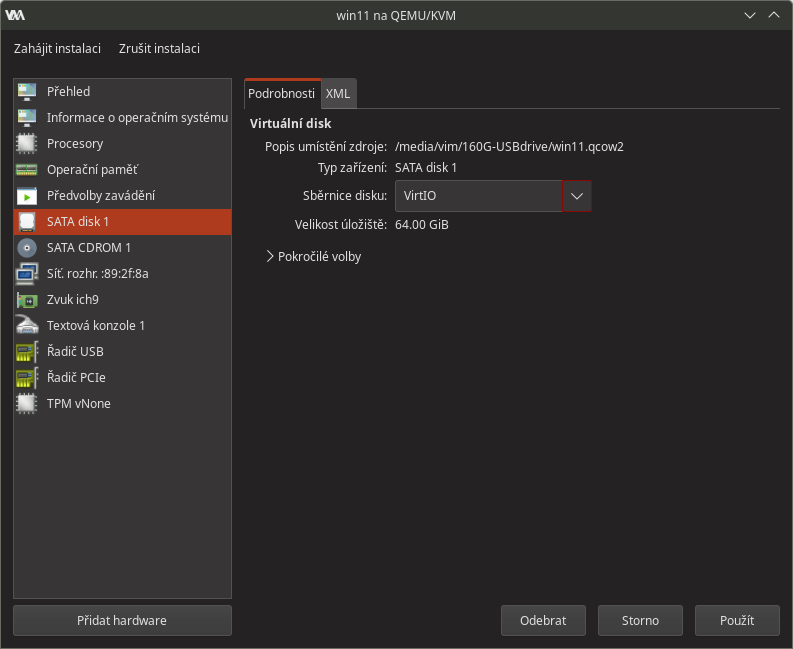Image resolution: width=793 pixels, height=649 pixels.
Task: Select TPM vNone entry
Action: click(x=122, y=404)
